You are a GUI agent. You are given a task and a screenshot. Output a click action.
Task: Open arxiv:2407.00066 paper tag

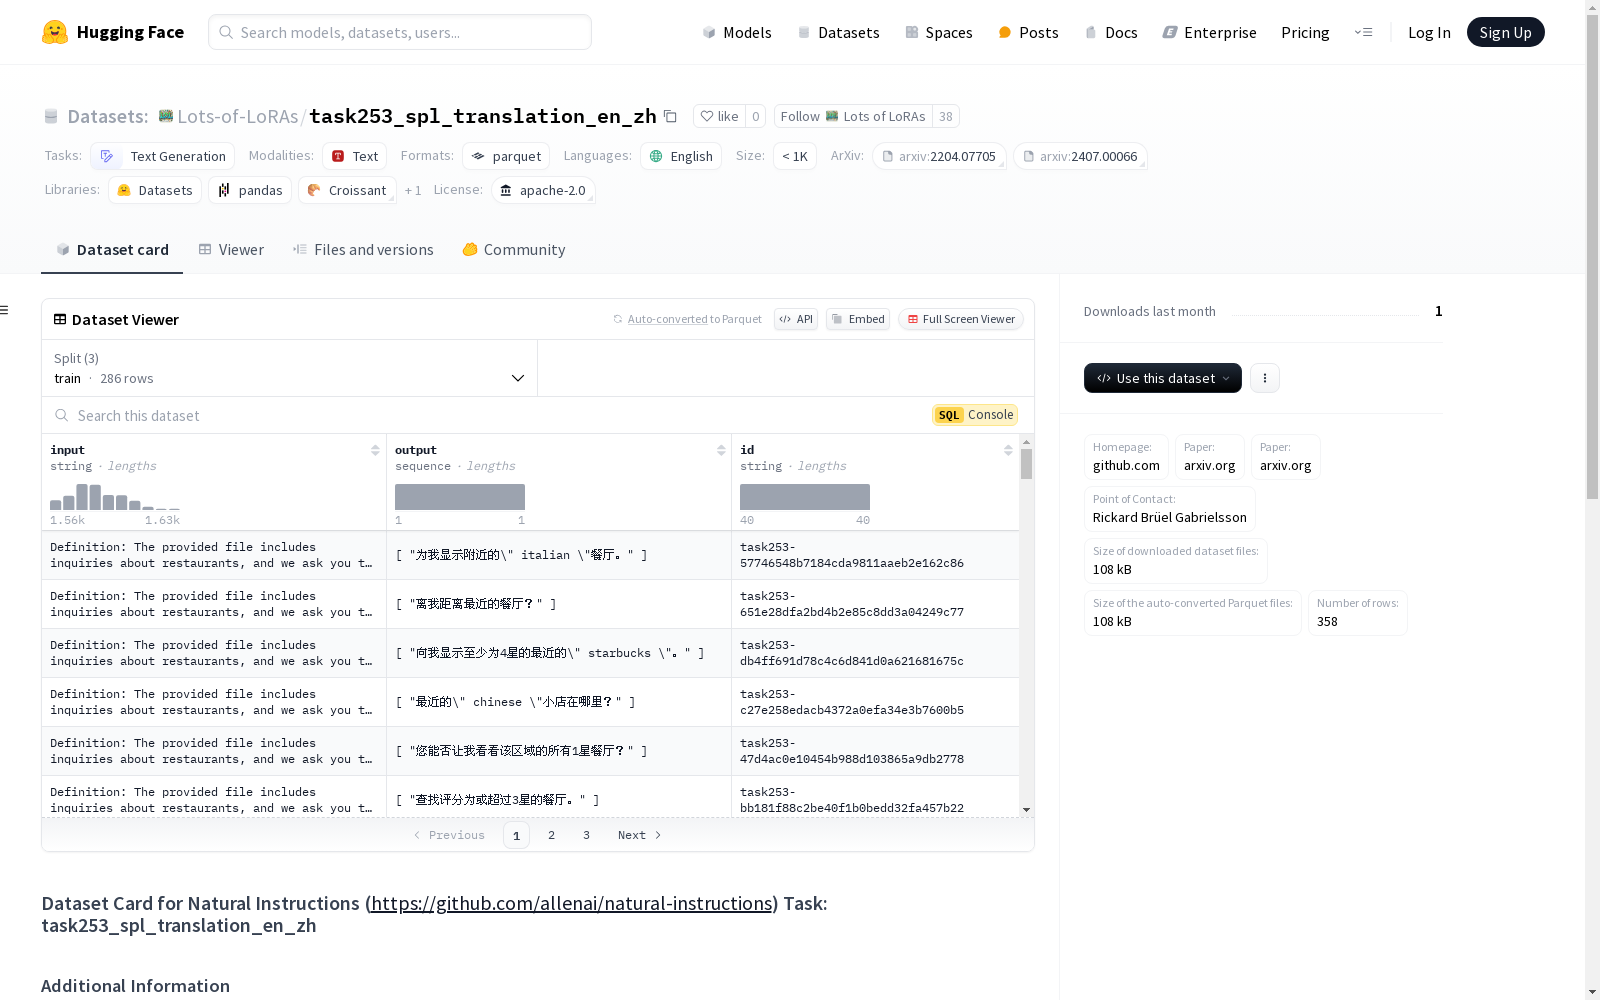click(x=1080, y=156)
